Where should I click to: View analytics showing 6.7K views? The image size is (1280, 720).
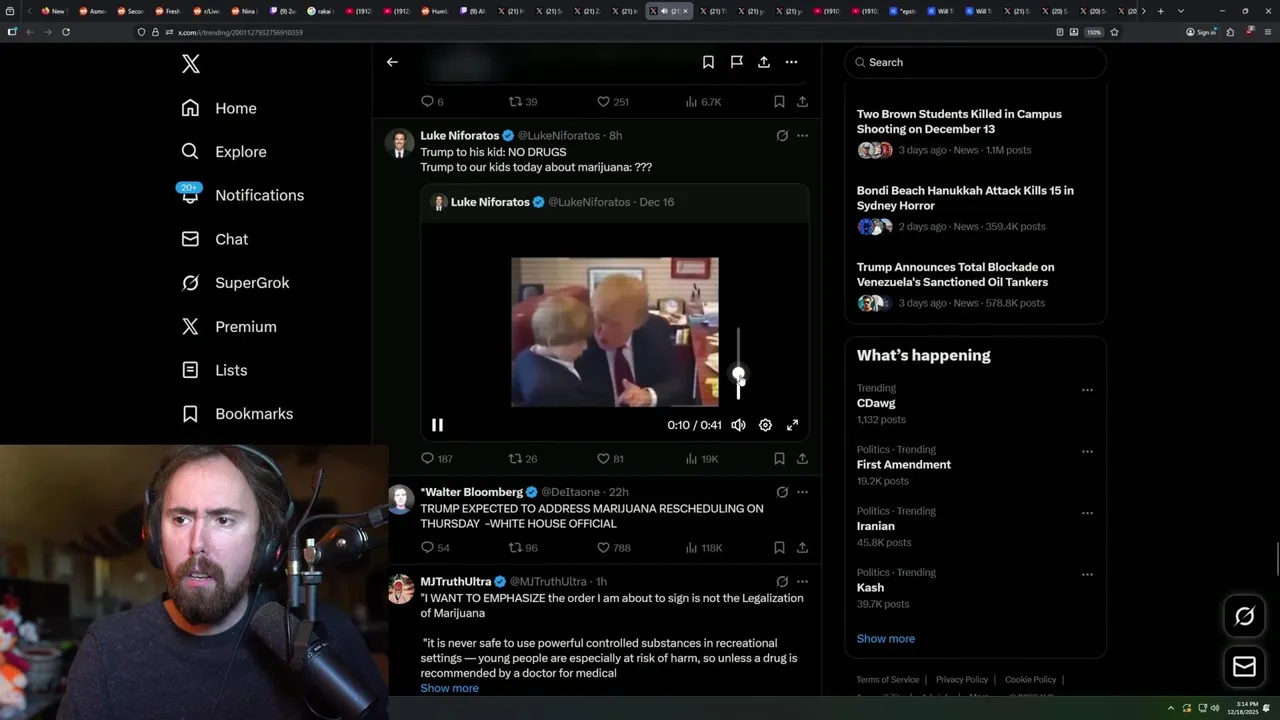point(703,102)
